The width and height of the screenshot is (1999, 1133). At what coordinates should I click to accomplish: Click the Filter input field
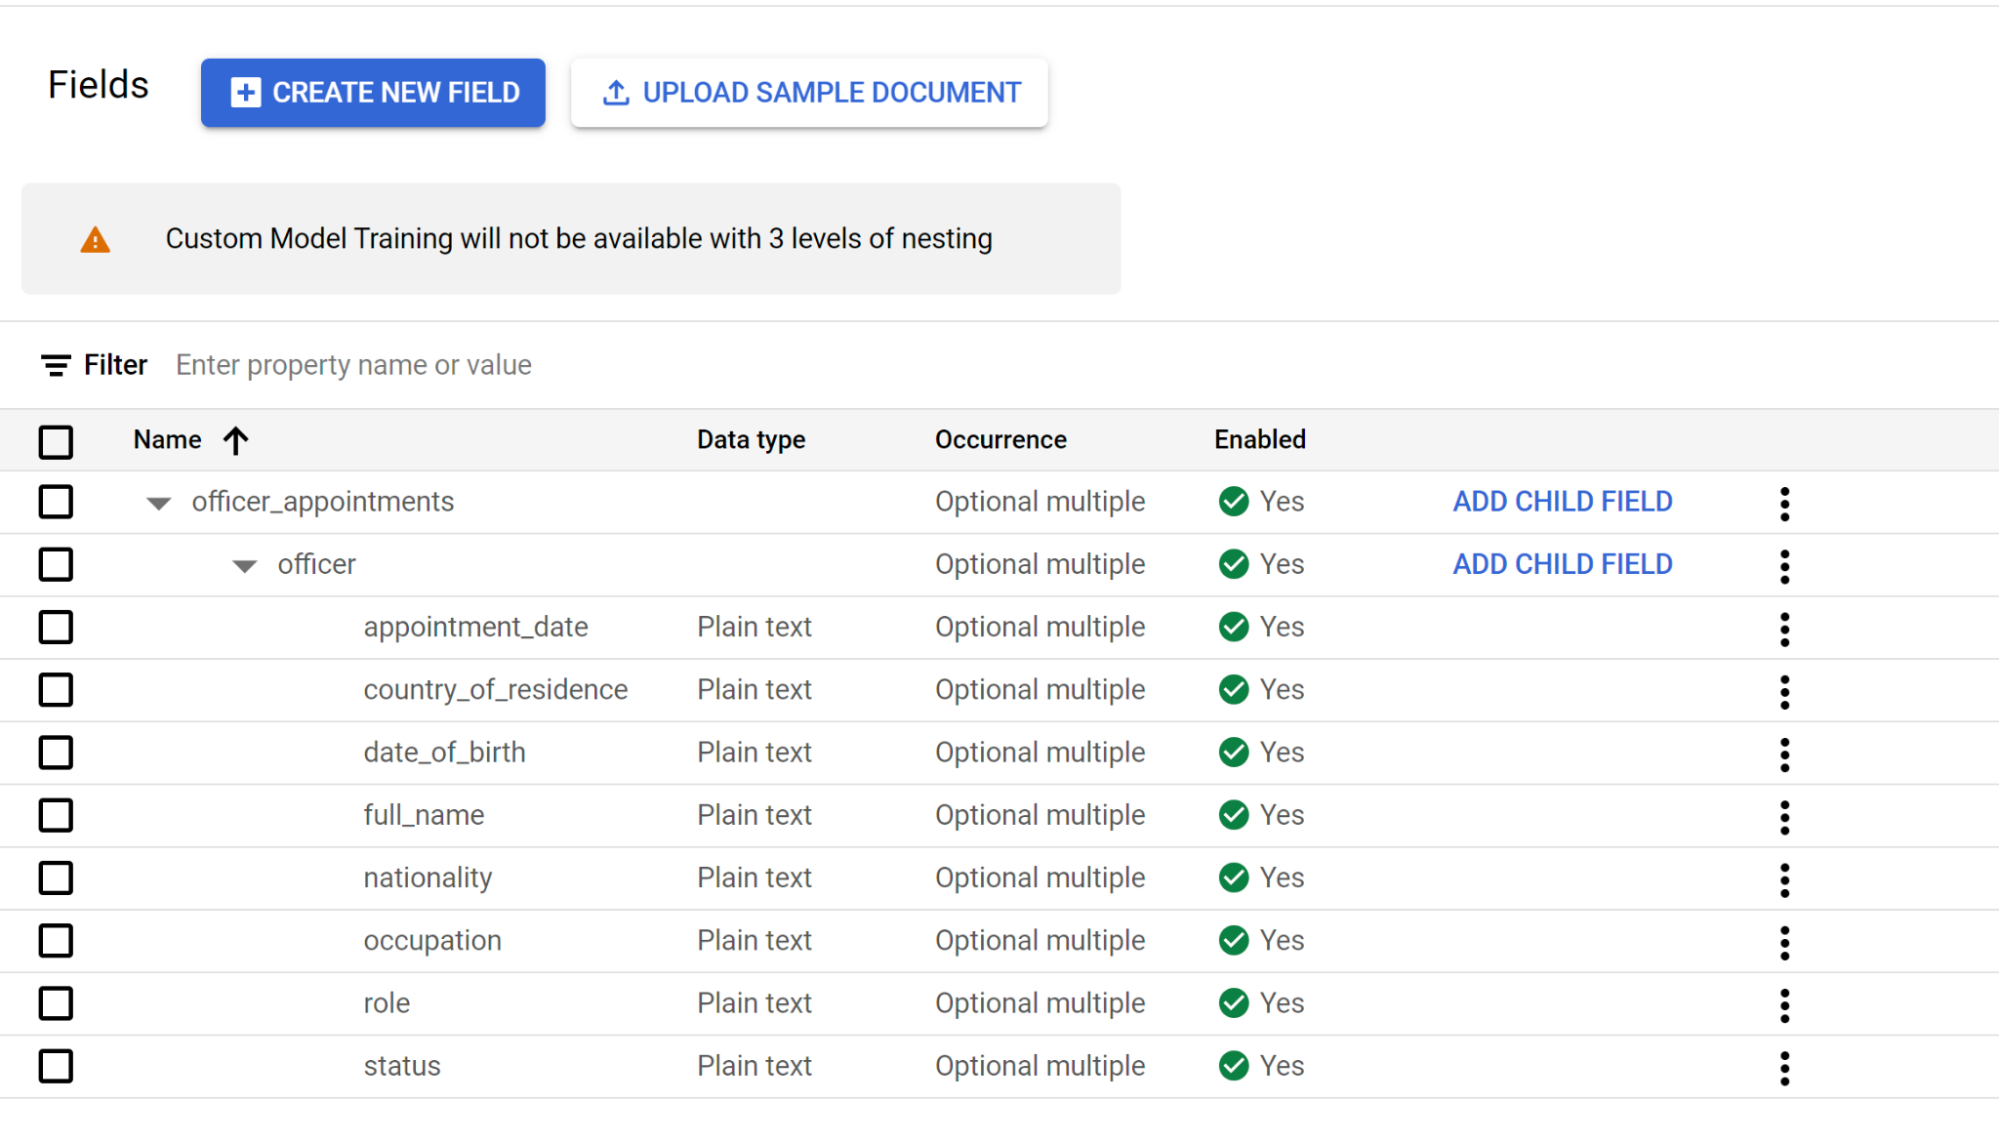[351, 365]
